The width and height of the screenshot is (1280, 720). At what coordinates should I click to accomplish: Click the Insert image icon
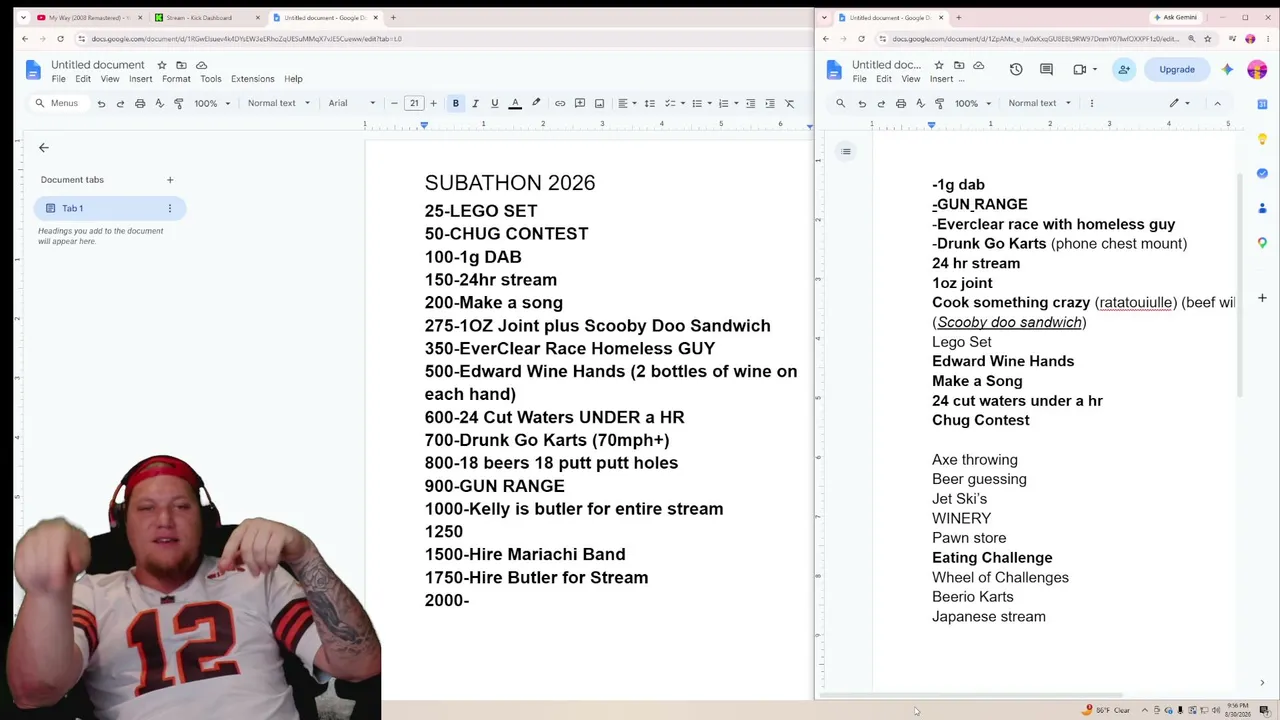click(x=599, y=103)
